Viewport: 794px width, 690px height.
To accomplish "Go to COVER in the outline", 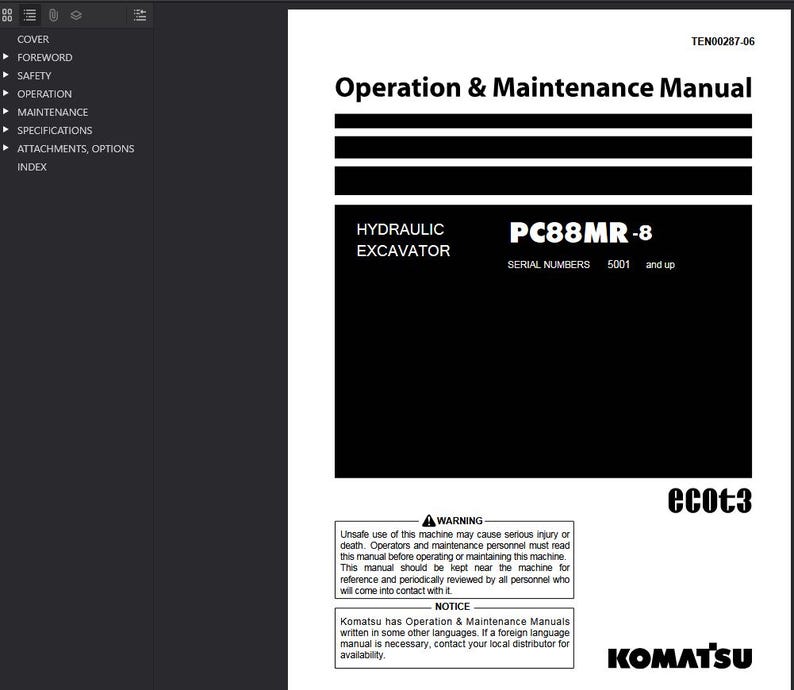I will [x=33, y=39].
